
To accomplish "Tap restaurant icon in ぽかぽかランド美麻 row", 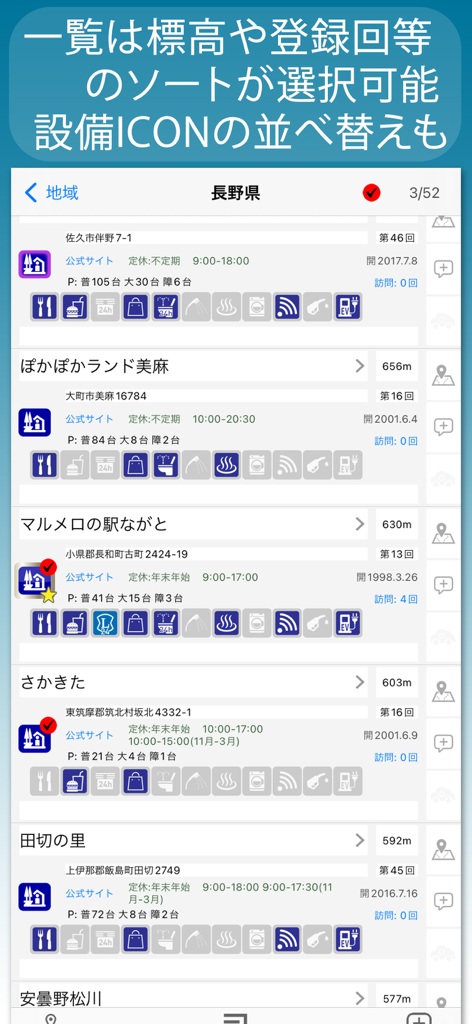I will click(x=44, y=465).
